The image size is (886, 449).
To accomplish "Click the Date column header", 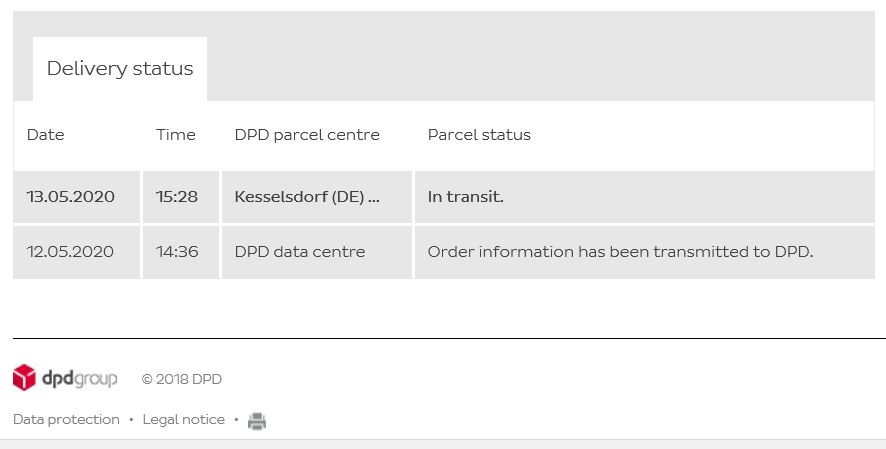I will 46,135.
